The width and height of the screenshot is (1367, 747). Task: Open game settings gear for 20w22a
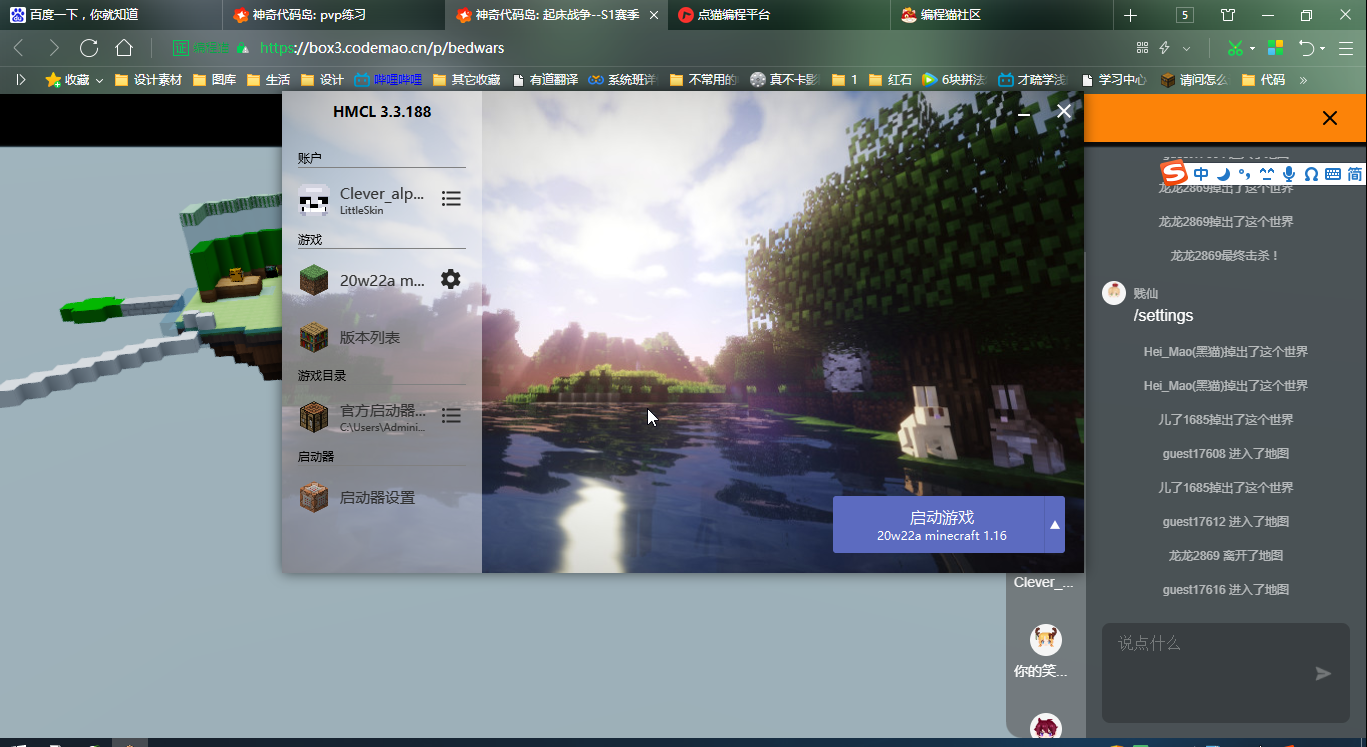tap(451, 279)
